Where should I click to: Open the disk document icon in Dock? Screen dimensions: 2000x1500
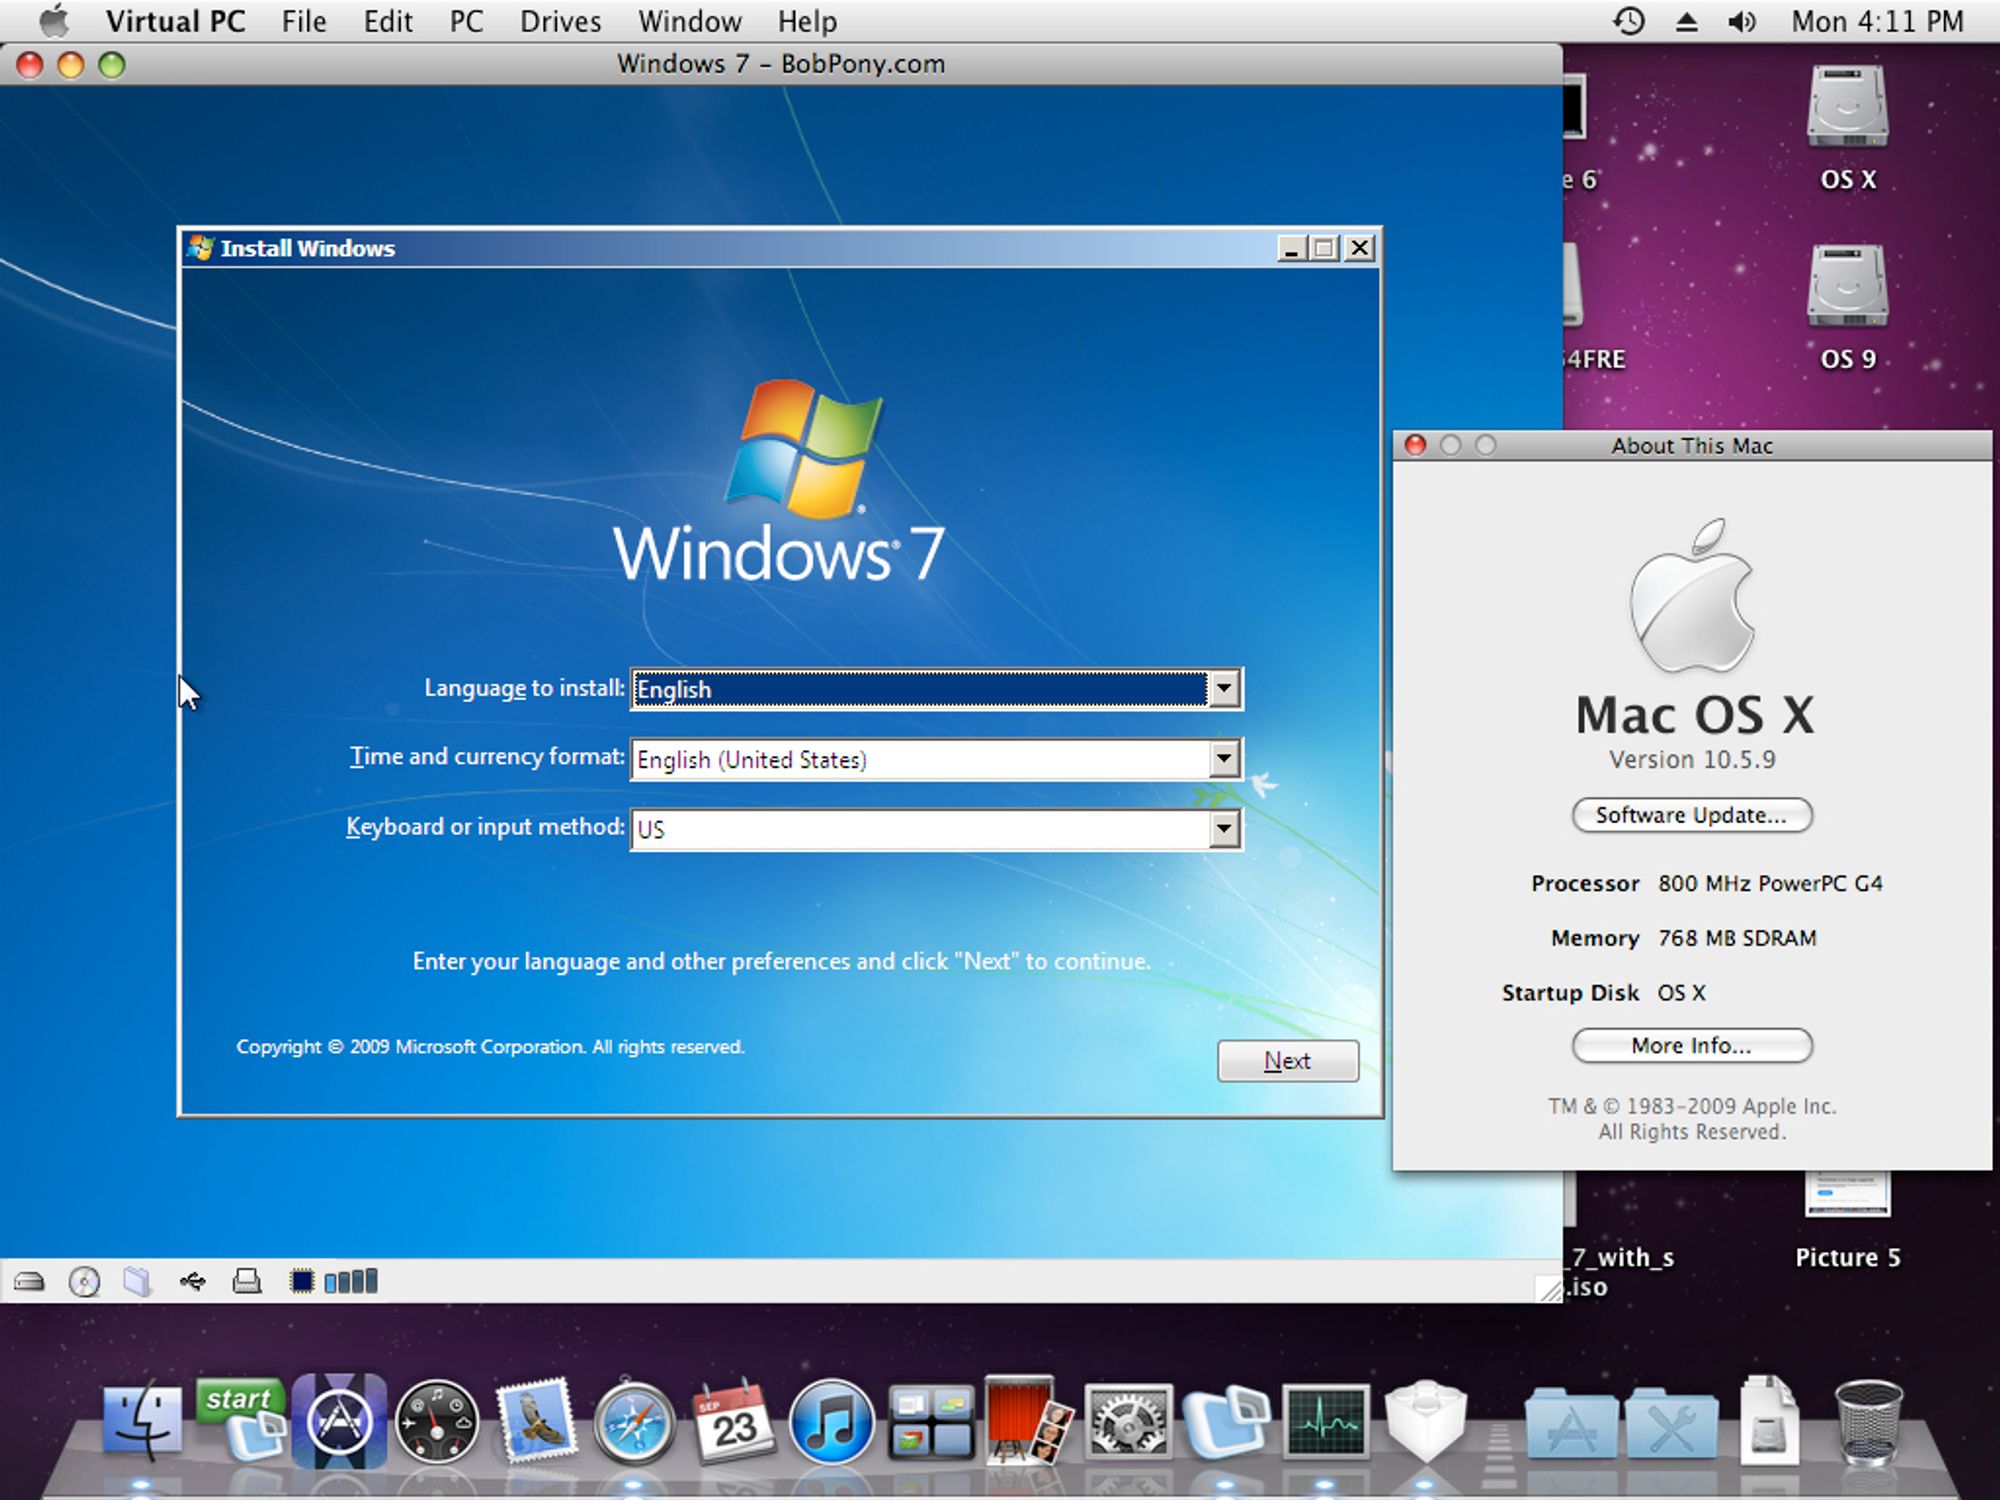[1768, 1422]
